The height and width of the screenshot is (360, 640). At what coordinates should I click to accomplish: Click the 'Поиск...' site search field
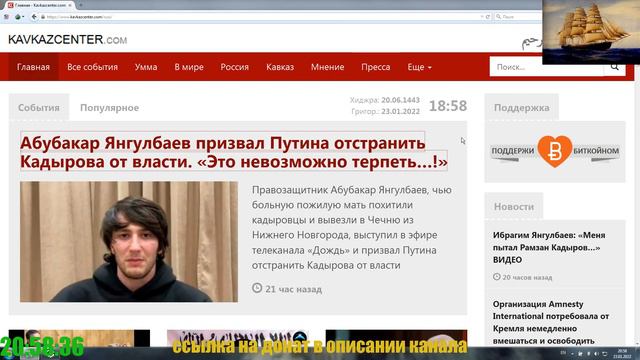[x=547, y=67]
